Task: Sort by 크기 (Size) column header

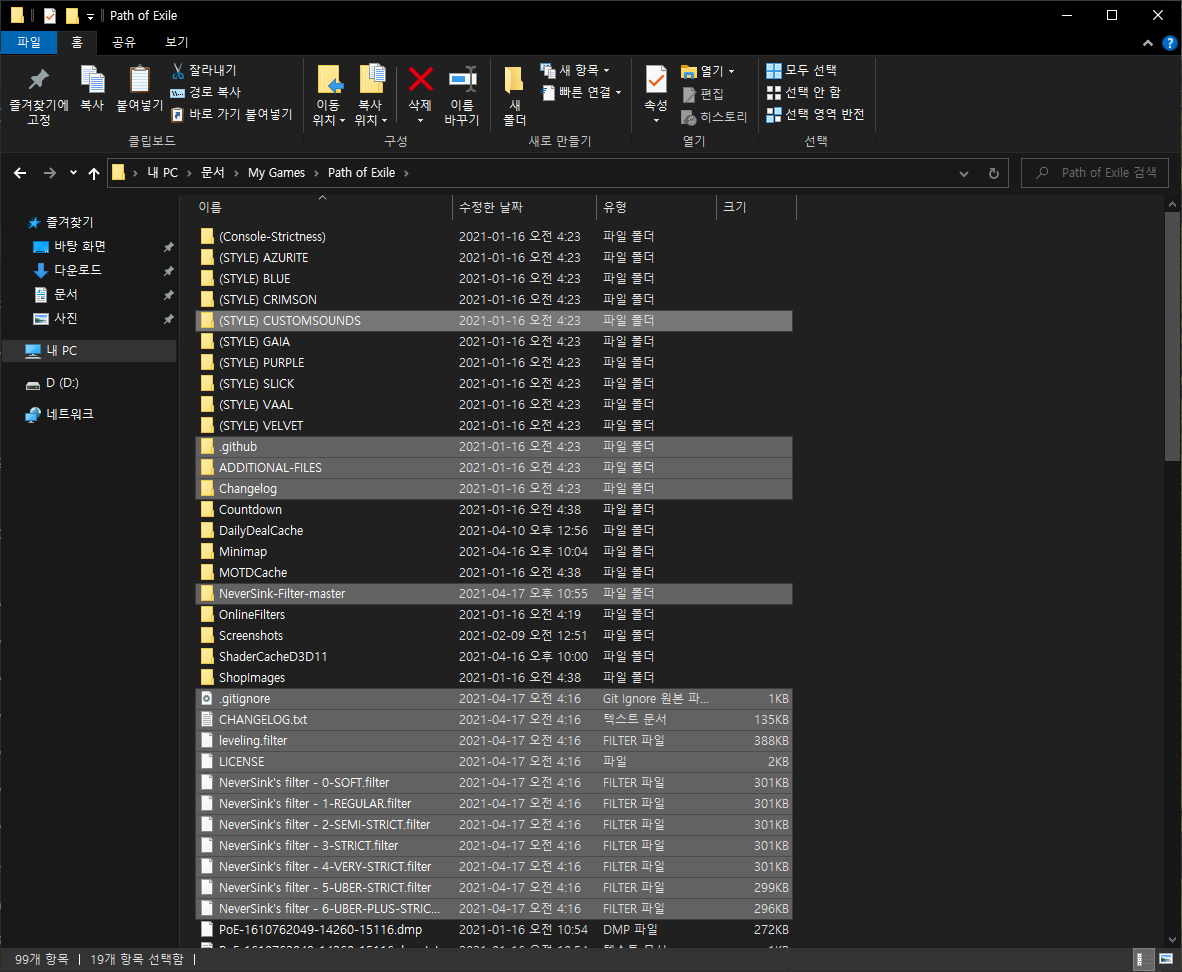Action: (756, 207)
